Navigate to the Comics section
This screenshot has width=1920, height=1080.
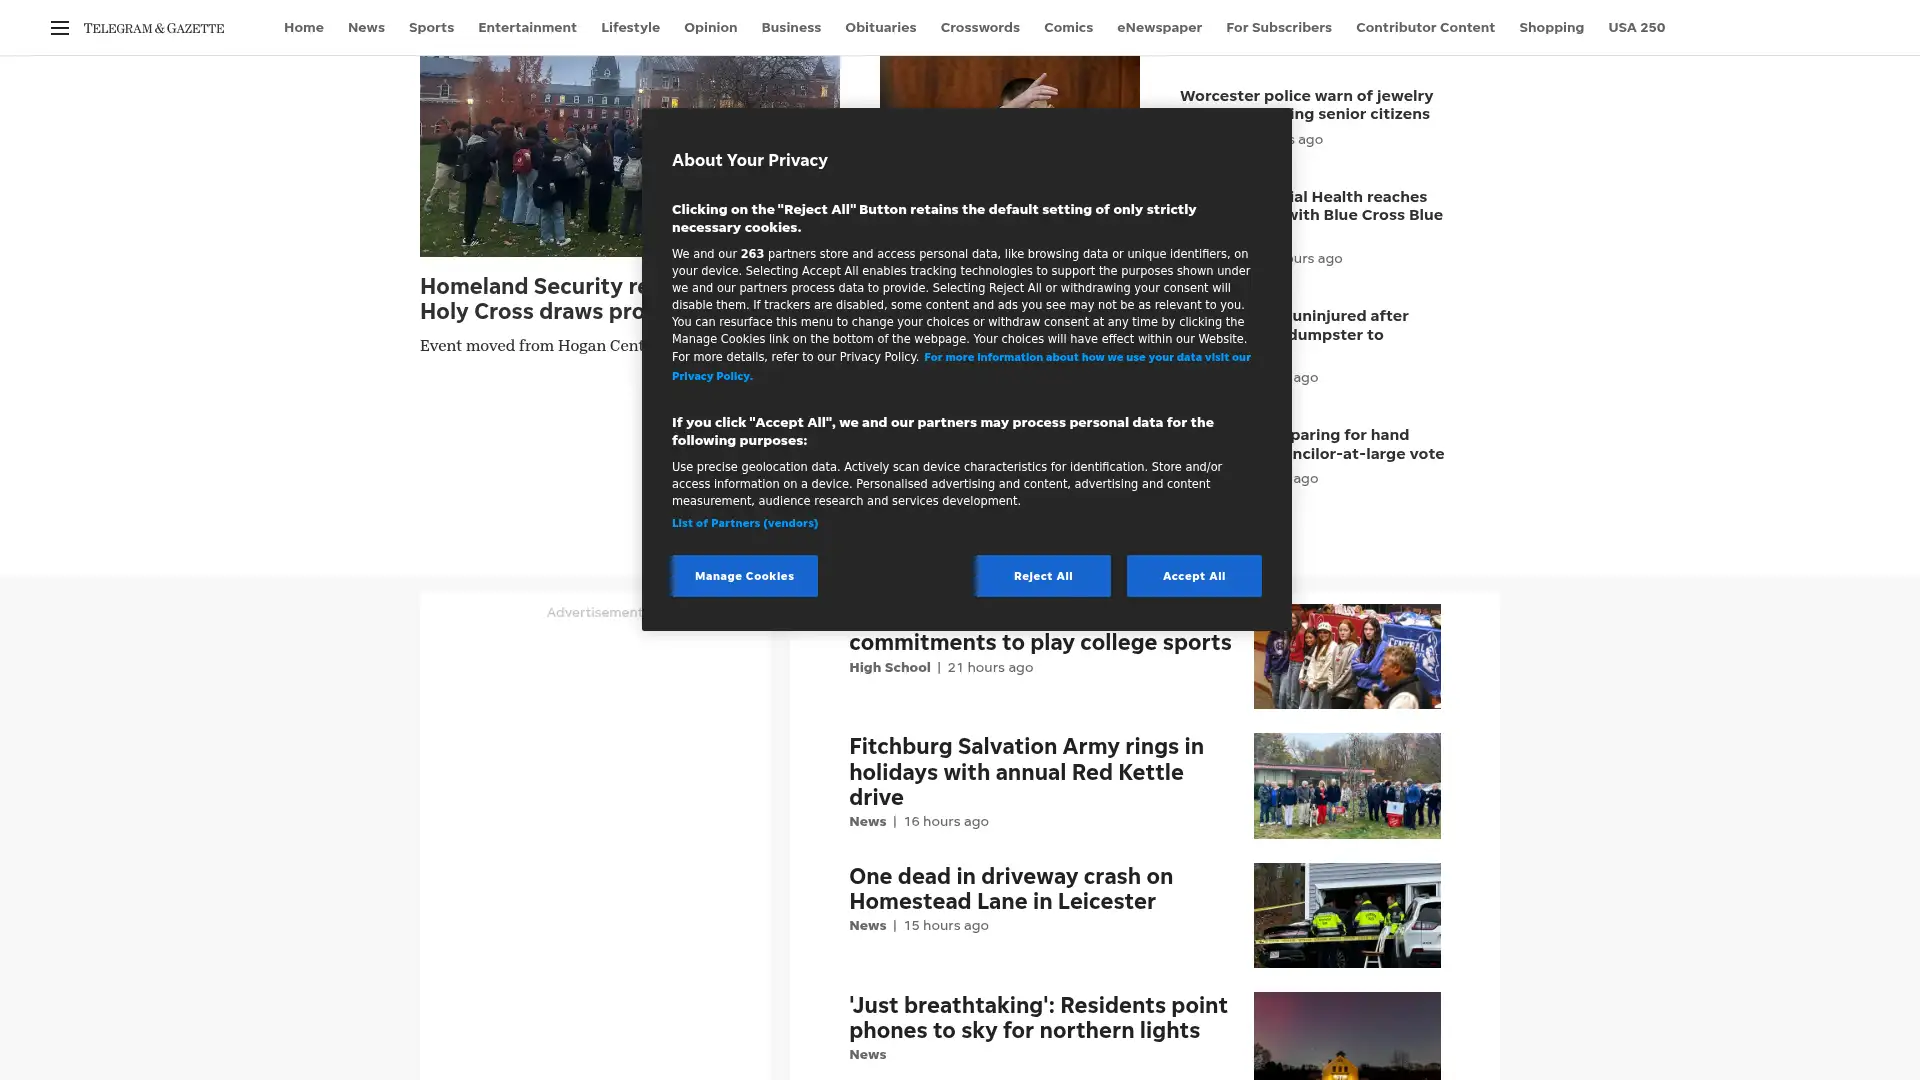click(x=1068, y=27)
